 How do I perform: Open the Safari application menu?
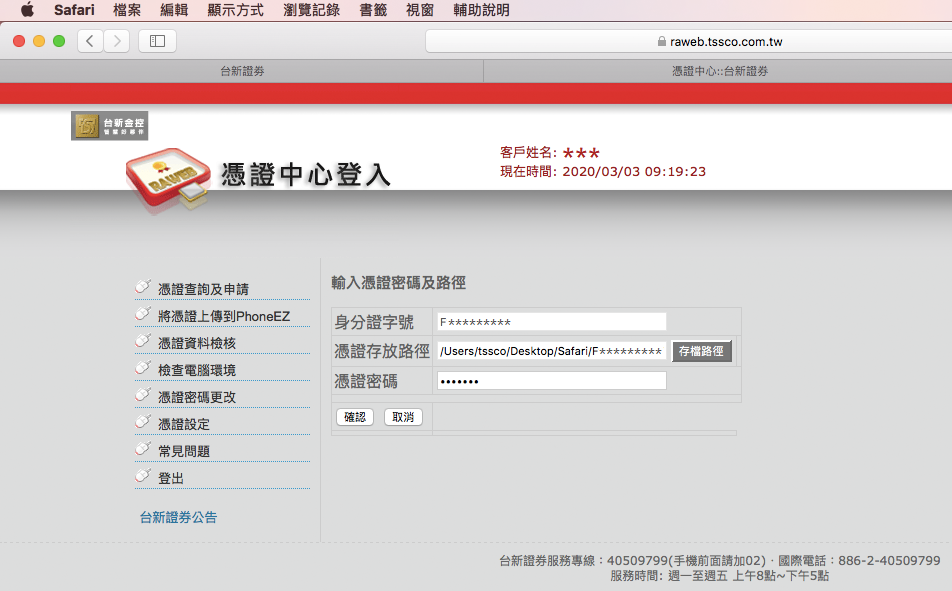(x=74, y=10)
